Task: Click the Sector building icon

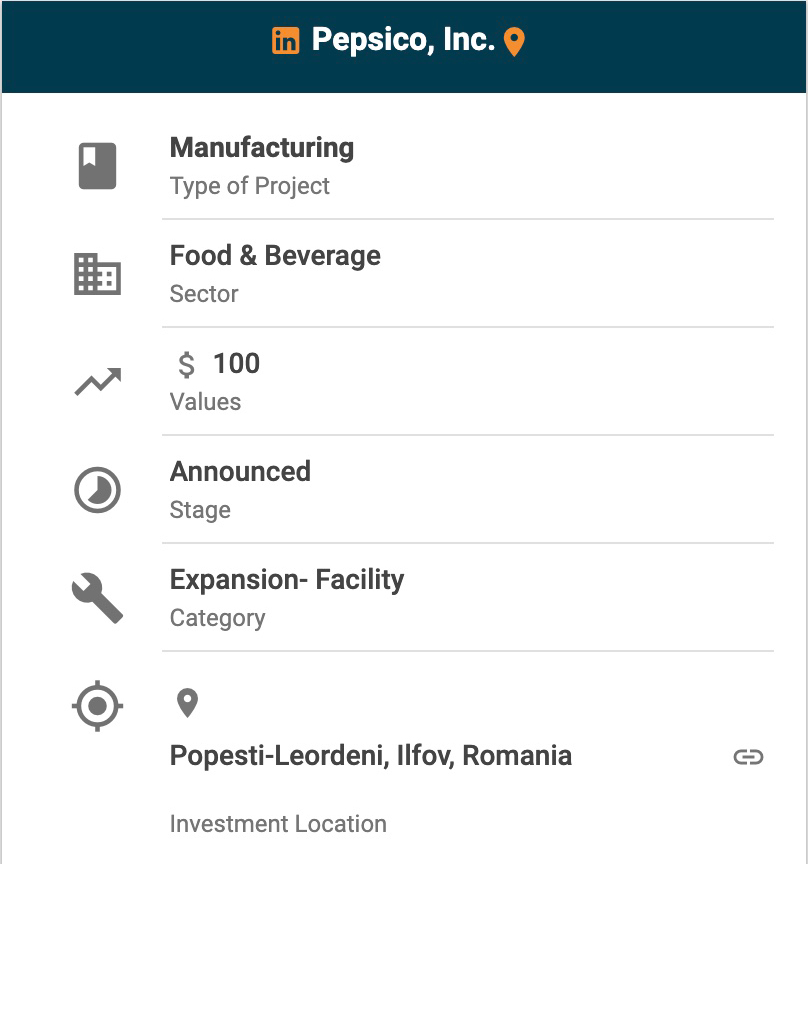Action: 98,274
